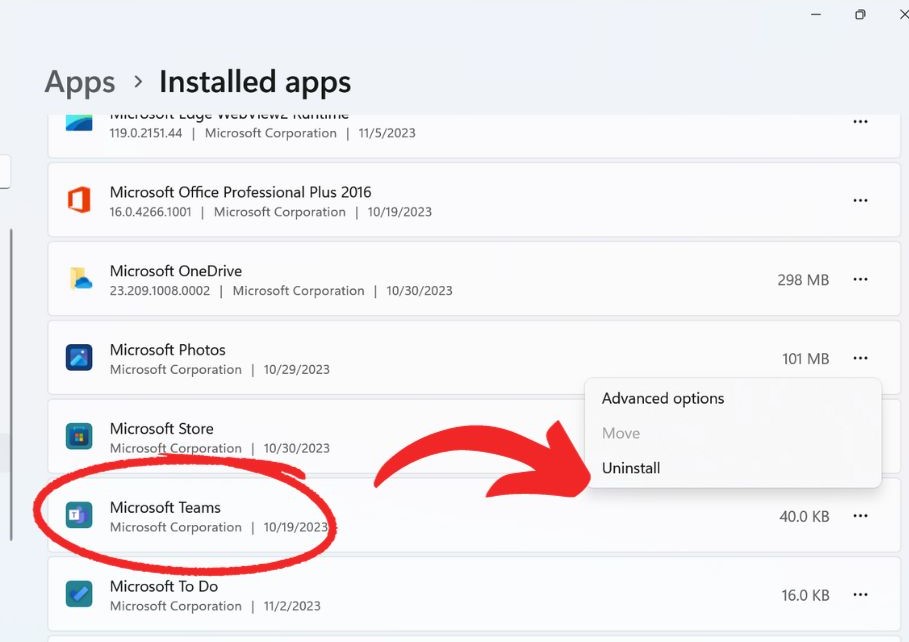Click the 298 MB size of OneDrive
The image size is (909, 642).
(x=803, y=280)
